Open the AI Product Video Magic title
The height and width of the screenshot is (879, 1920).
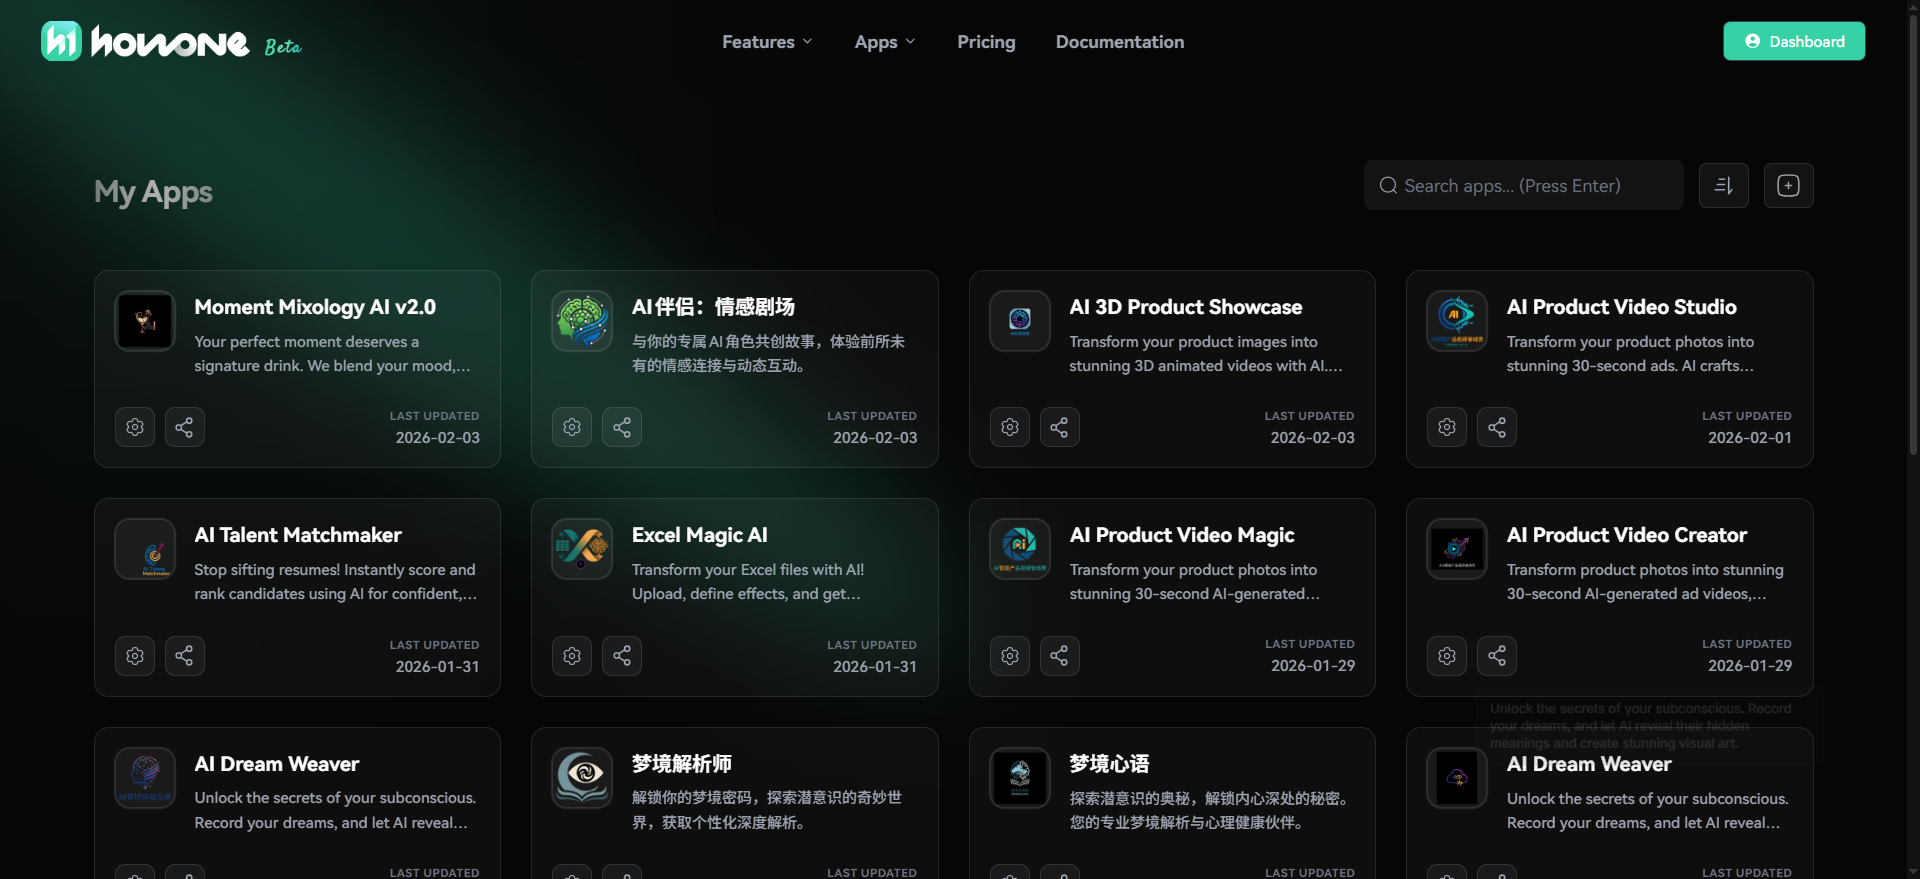click(1182, 535)
